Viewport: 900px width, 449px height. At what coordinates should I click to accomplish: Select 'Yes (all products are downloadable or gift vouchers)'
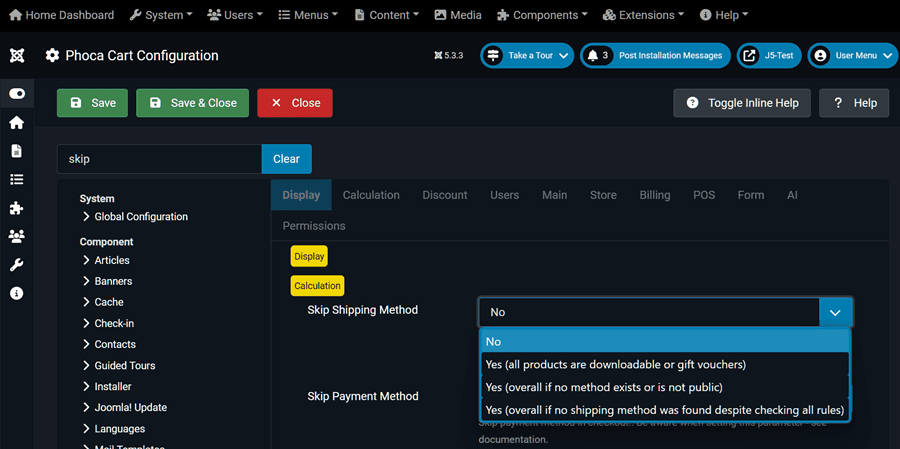click(x=615, y=364)
